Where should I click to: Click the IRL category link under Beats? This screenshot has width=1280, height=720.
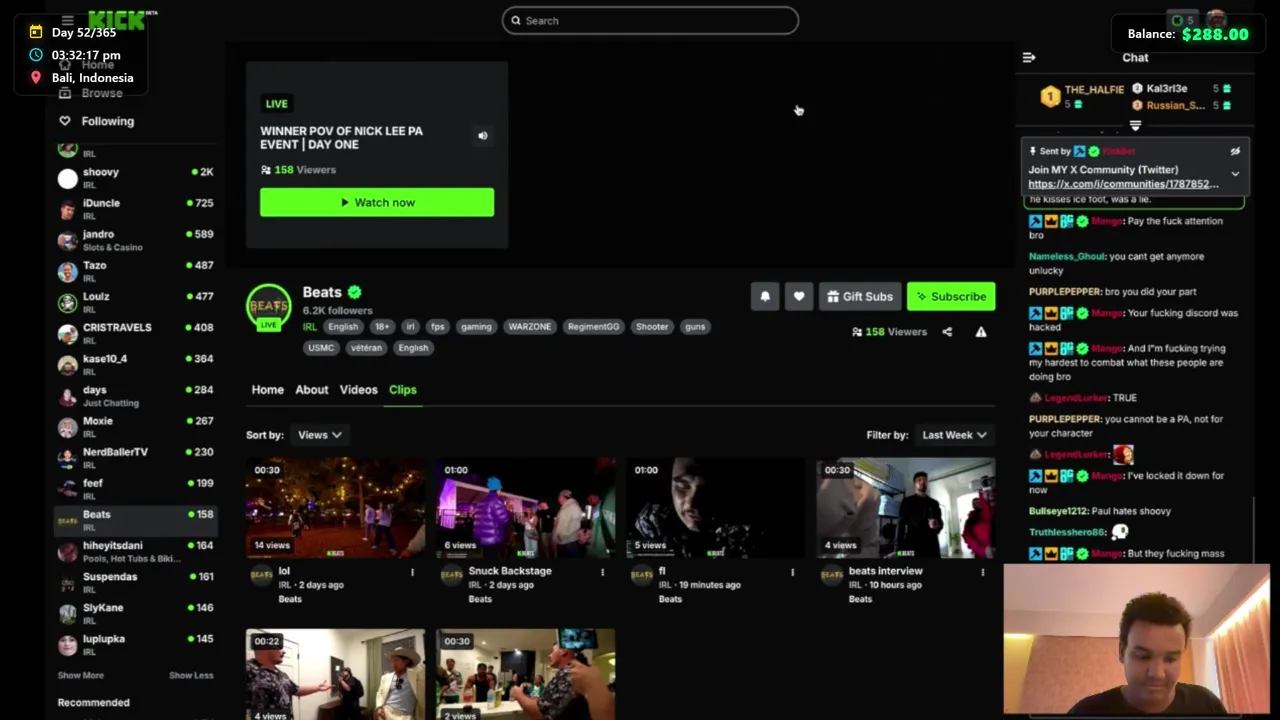pyautogui.click(x=310, y=327)
